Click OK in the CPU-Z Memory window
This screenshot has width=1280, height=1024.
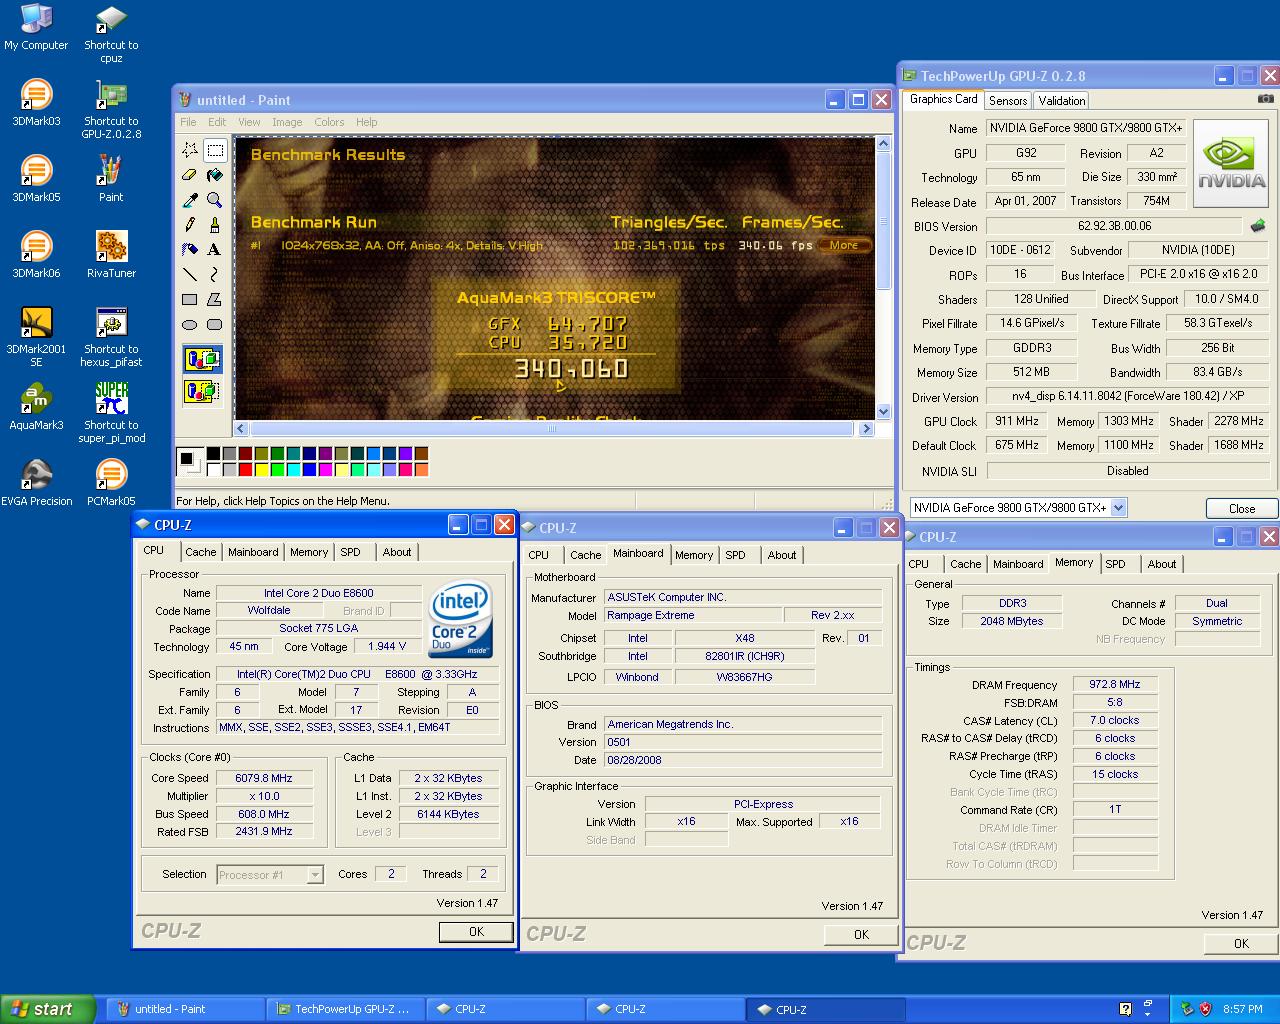pyautogui.click(x=1240, y=943)
